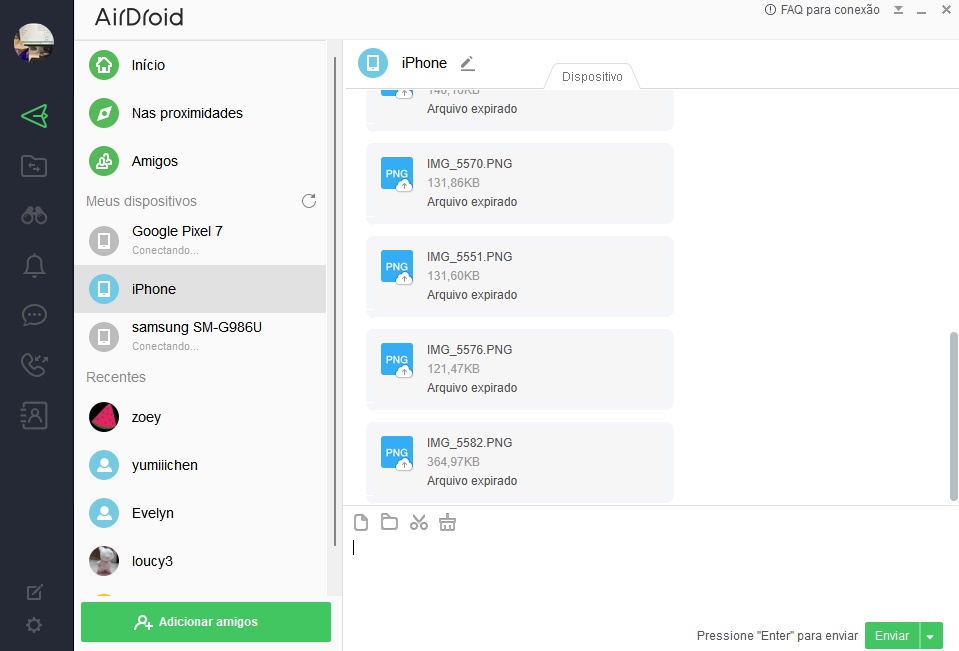This screenshot has height=651, width=959.
Task: Collapse the window via the chevron near FAQ
Action: click(897, 10)
